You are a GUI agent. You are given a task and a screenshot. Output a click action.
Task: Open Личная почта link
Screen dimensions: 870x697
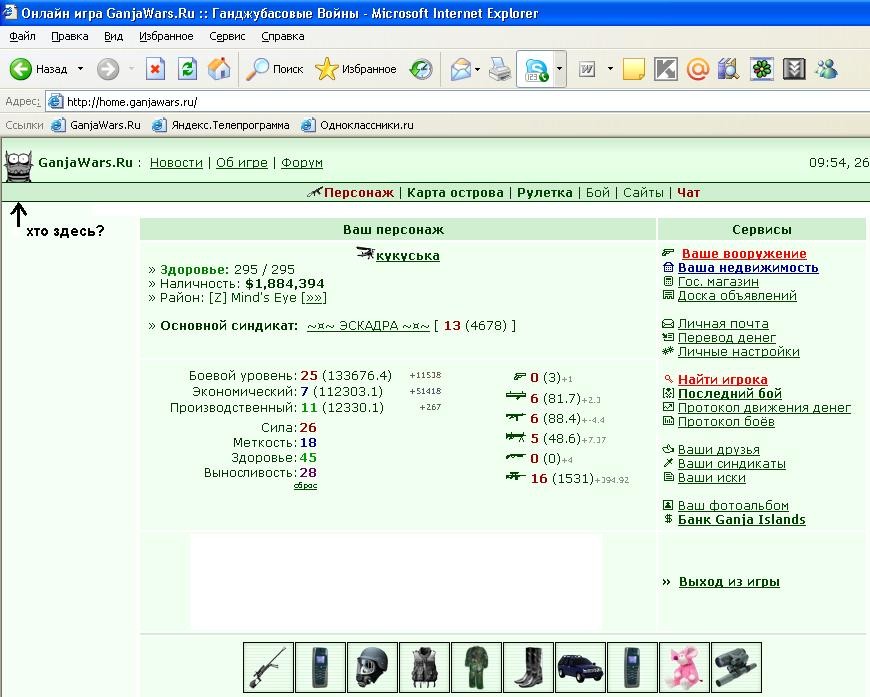tap(723, 324)
